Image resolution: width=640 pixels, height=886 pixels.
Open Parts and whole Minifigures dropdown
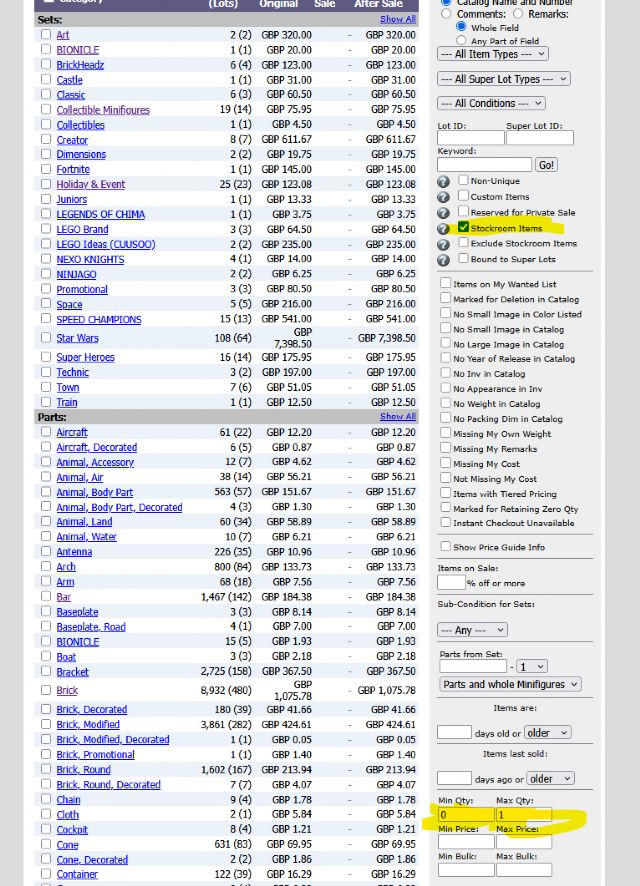(x=510, y=684)
